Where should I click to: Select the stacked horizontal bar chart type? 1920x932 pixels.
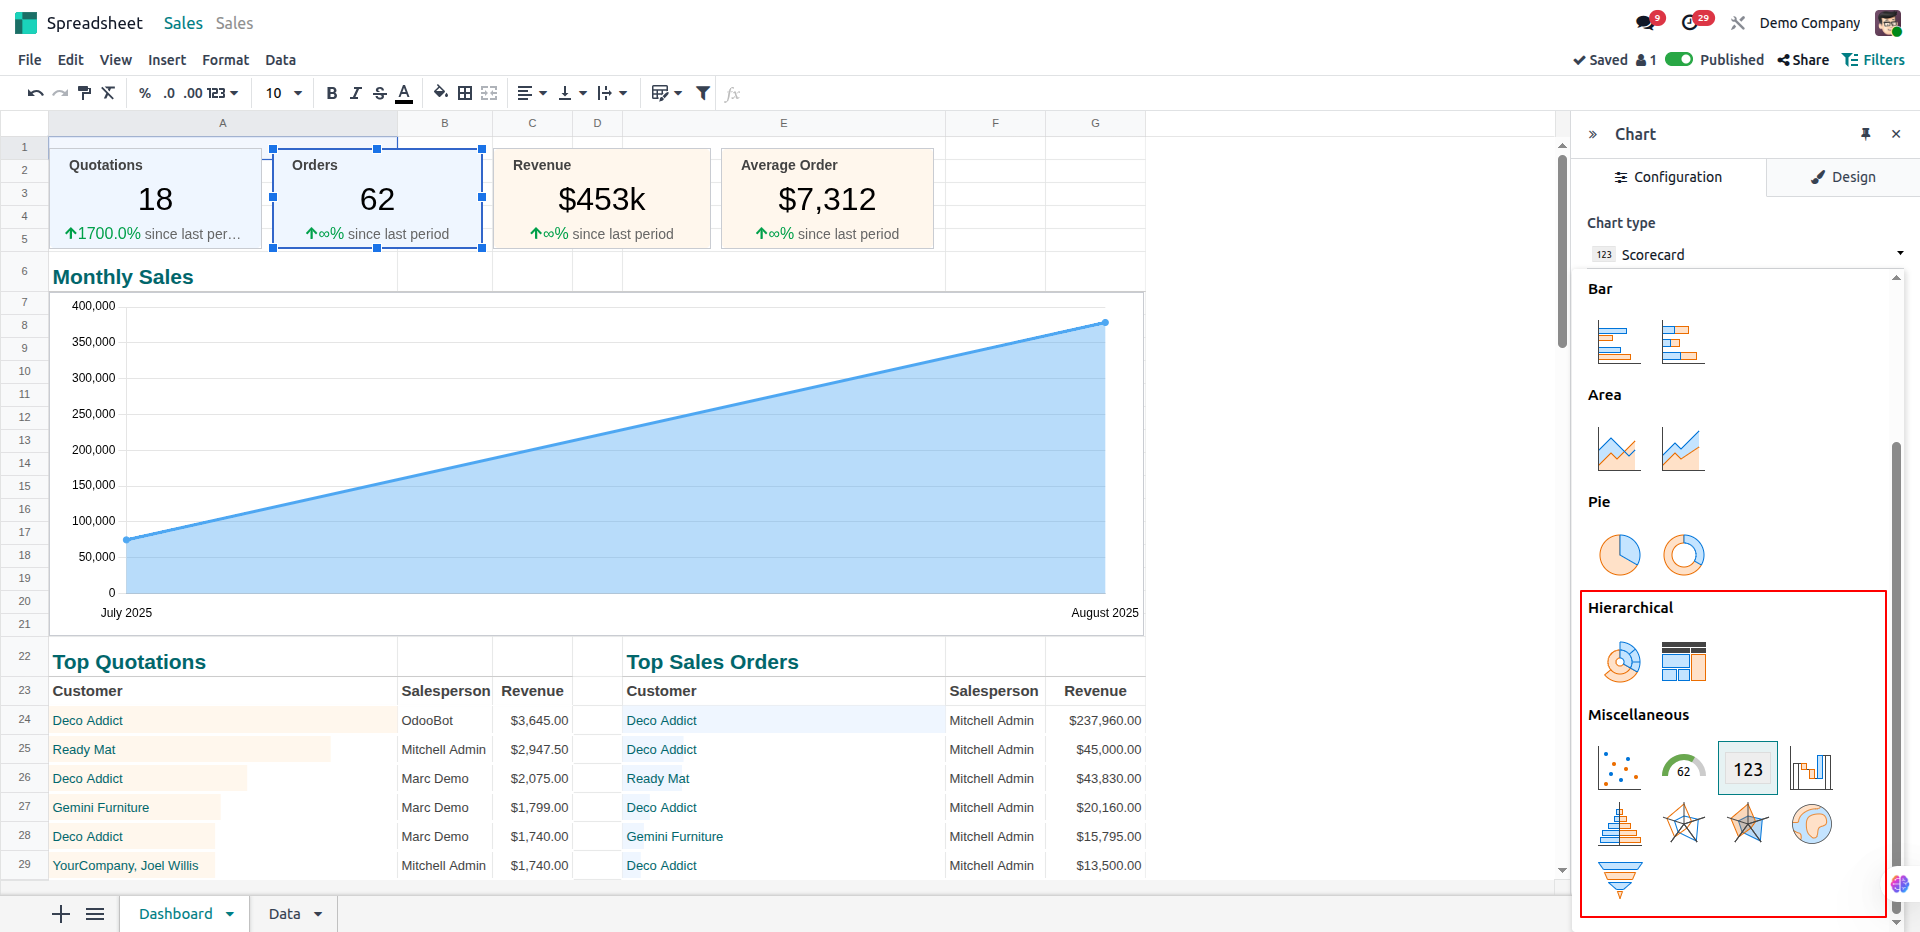pos(1683,342)
